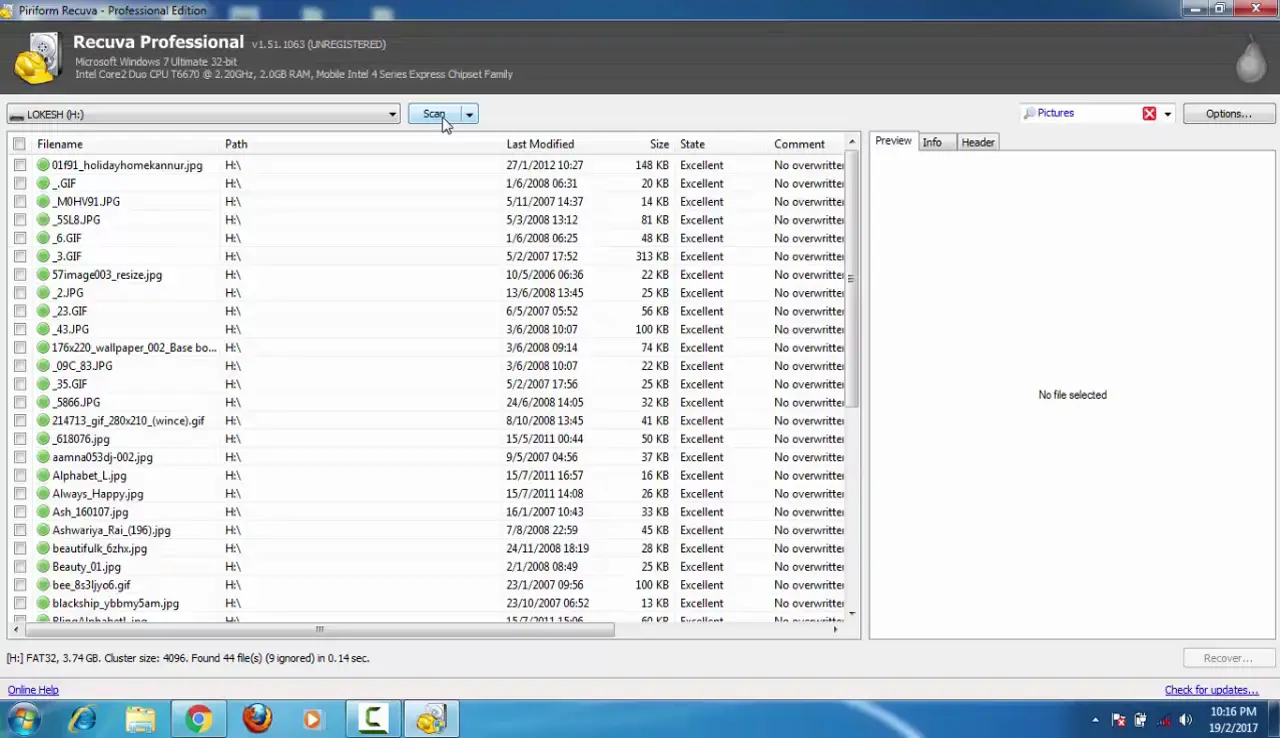Select file aamna053dj-002.jpg
This screenshot has height=738, width=1280.
(102, 457)
